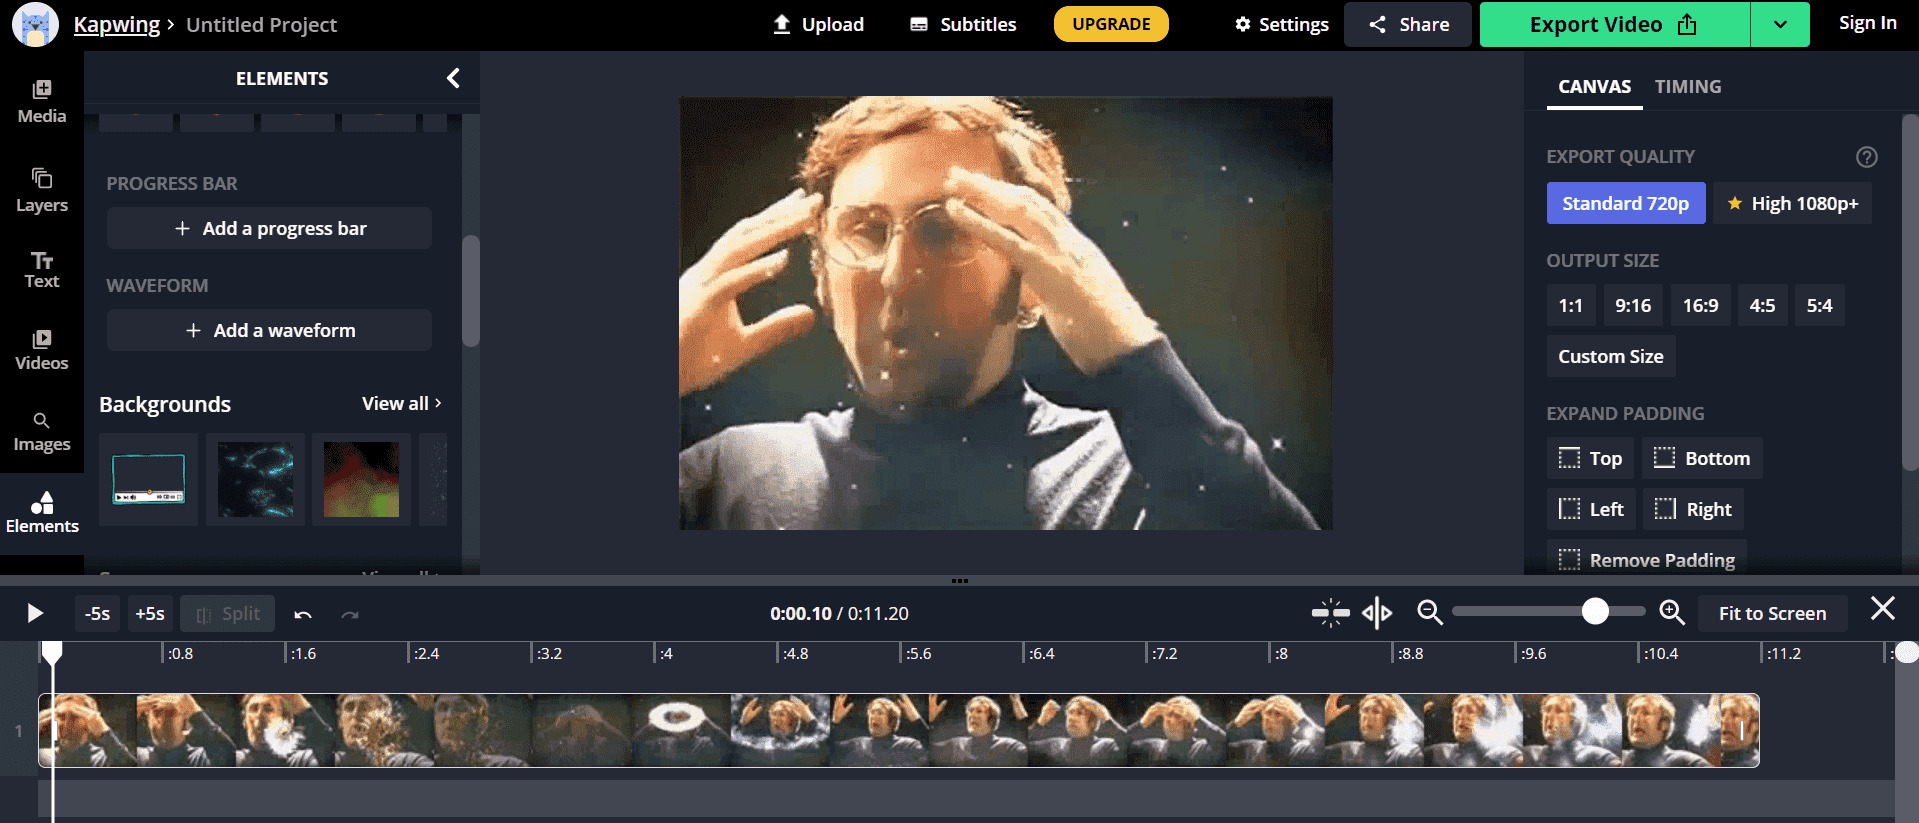Click the timeline playhead marker

point(52,653)
